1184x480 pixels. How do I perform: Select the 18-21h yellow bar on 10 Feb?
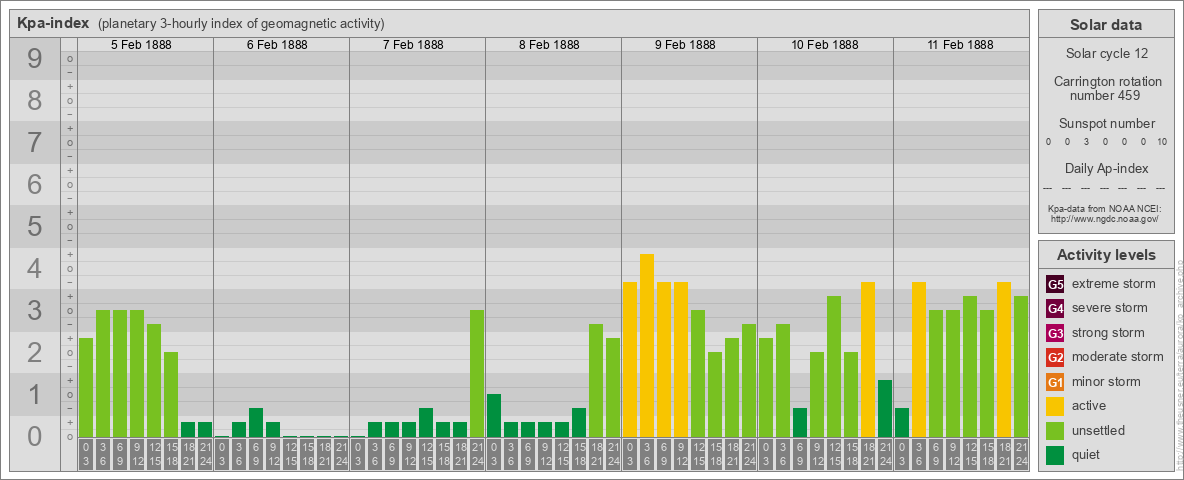(868, 360)
